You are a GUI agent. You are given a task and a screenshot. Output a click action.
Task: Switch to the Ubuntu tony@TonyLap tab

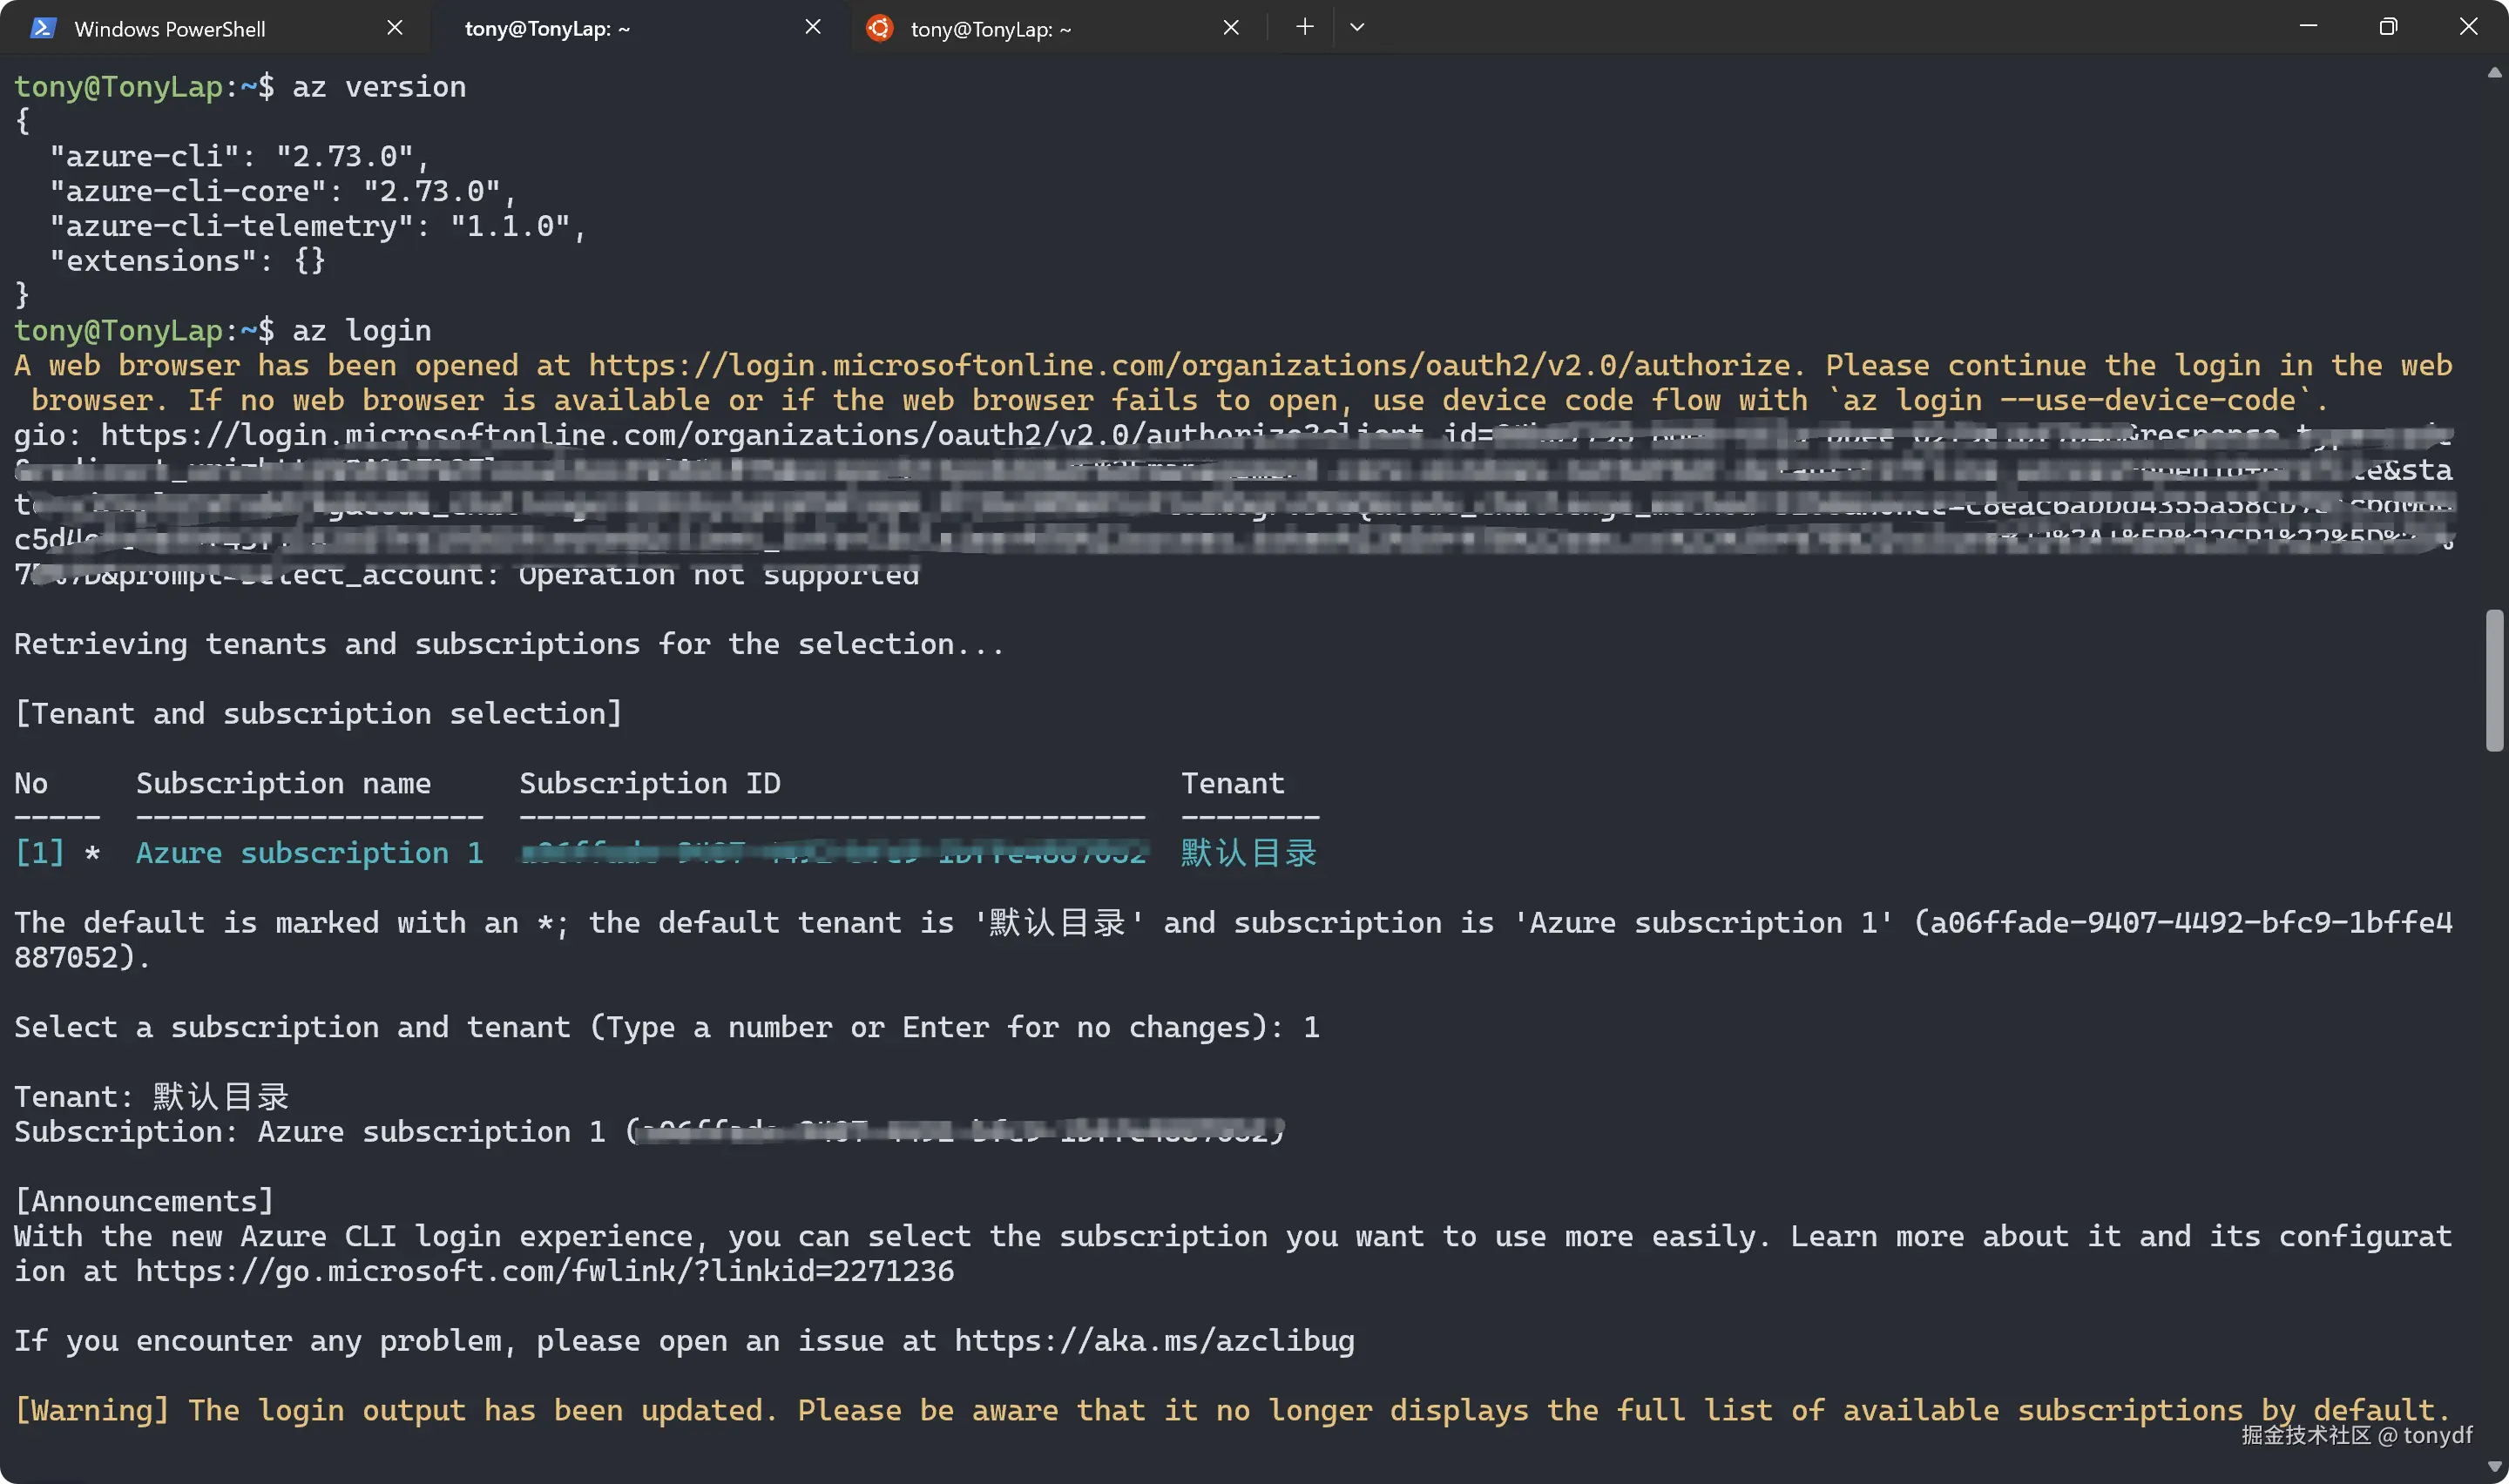[990, 29]
